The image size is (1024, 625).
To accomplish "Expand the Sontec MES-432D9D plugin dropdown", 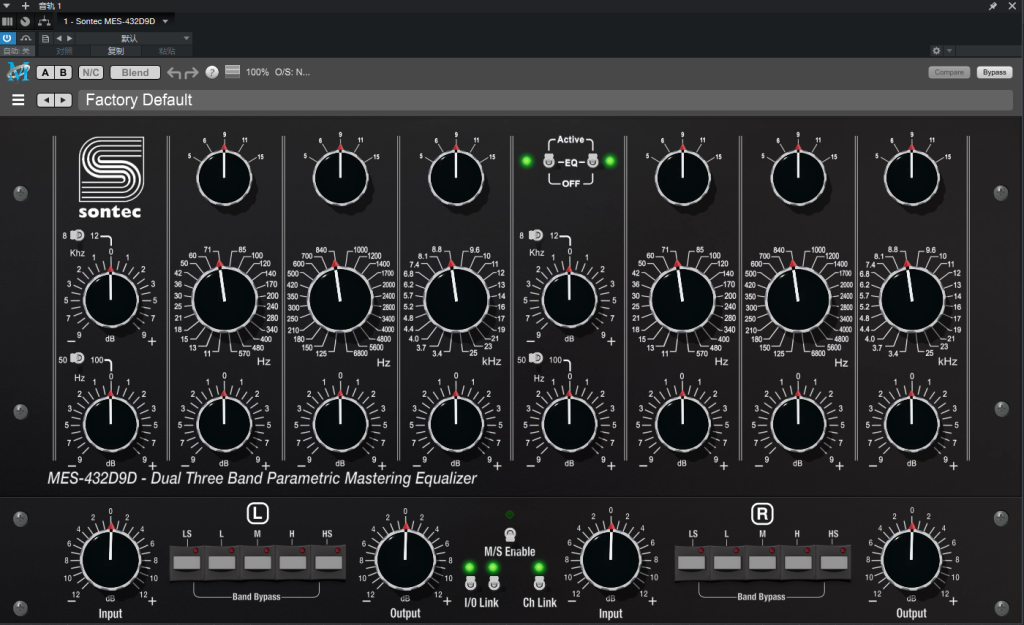I will pos(165,21).
